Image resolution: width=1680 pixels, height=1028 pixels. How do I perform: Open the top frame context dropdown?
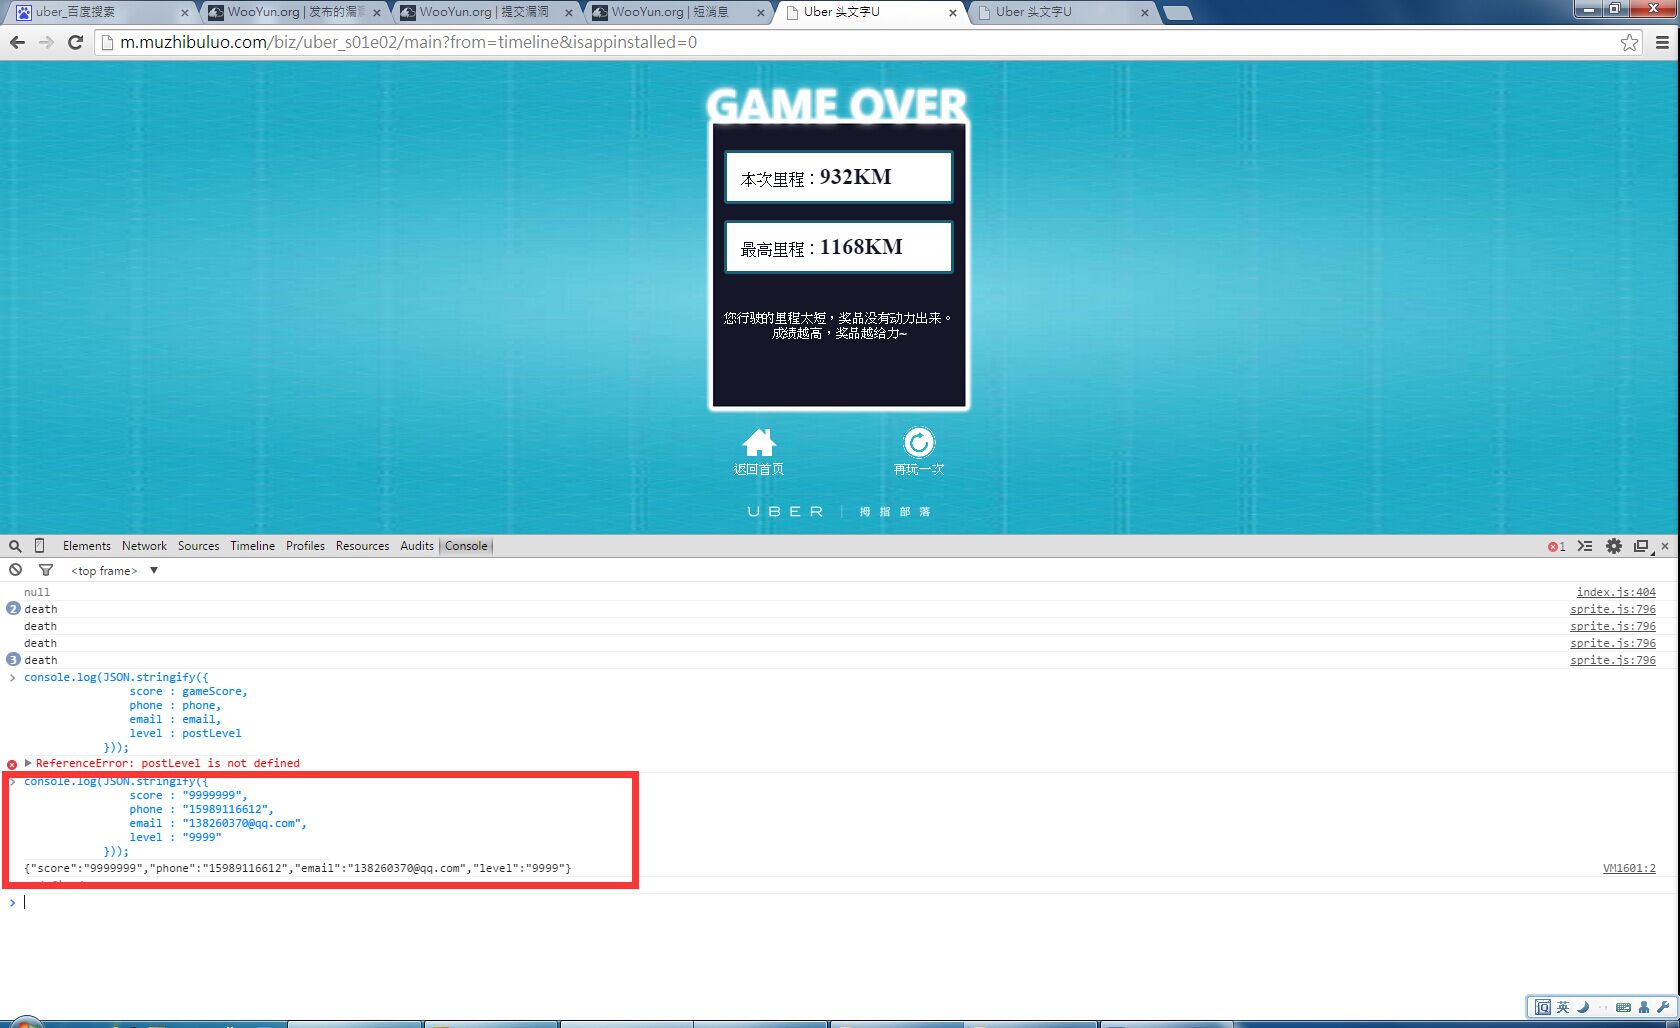tap(114, 570)
